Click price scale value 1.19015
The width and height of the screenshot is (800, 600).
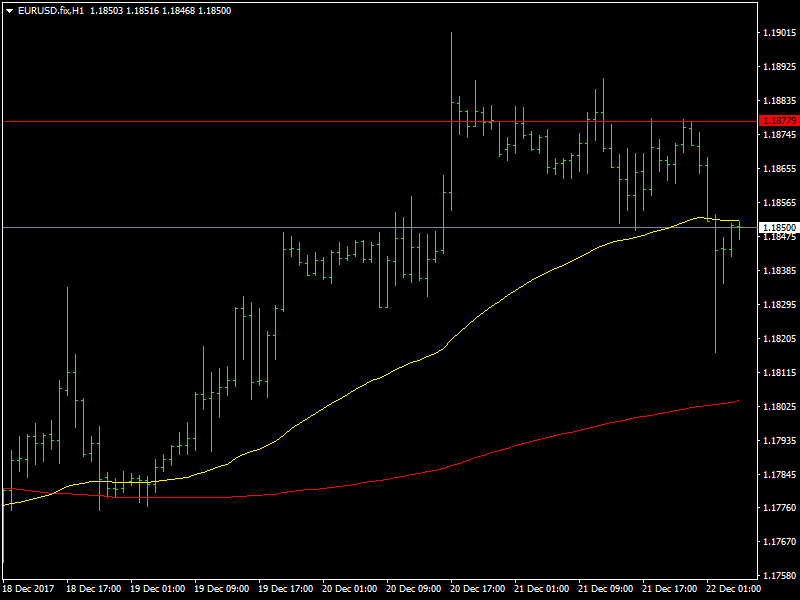pos(779,33)
